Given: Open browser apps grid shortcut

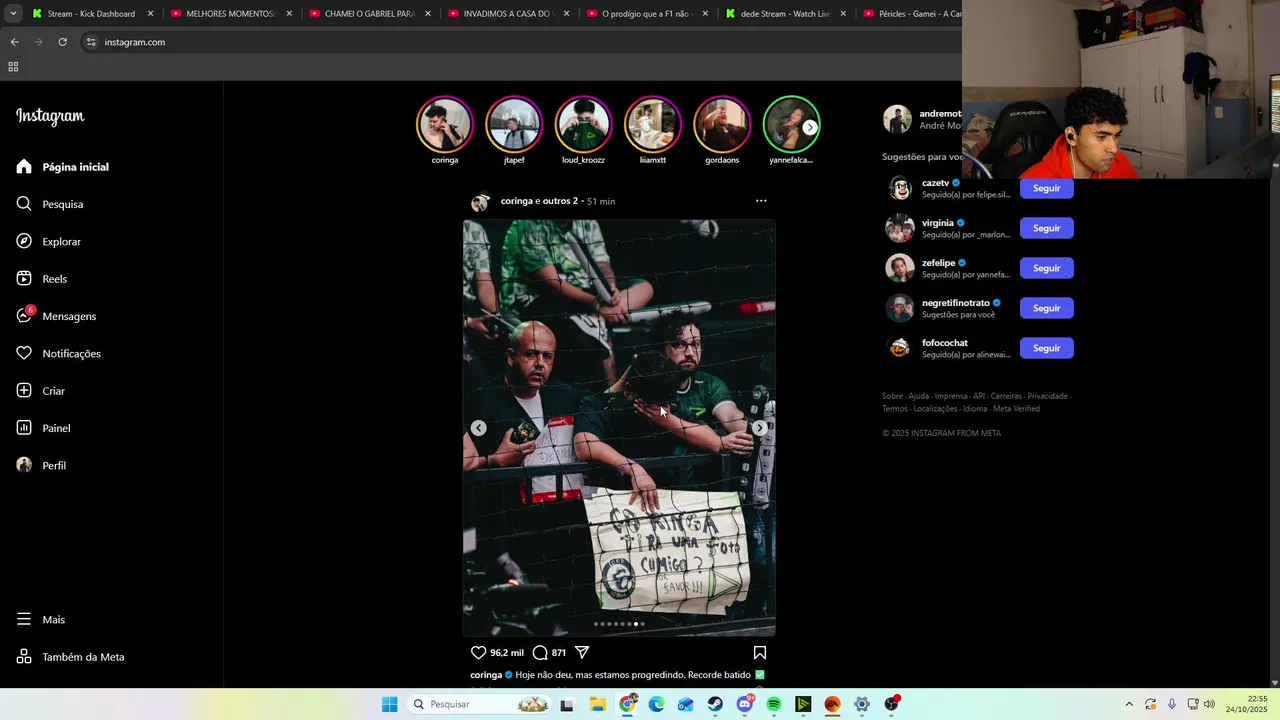Looking at the screenshot, I should (13, 67).
